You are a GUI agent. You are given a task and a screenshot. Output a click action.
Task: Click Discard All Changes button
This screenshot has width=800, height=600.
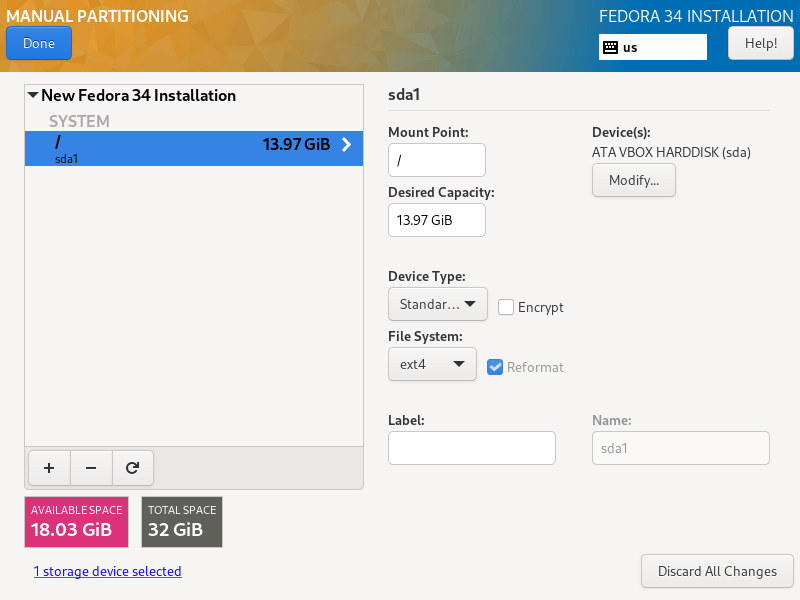point(717,571)
